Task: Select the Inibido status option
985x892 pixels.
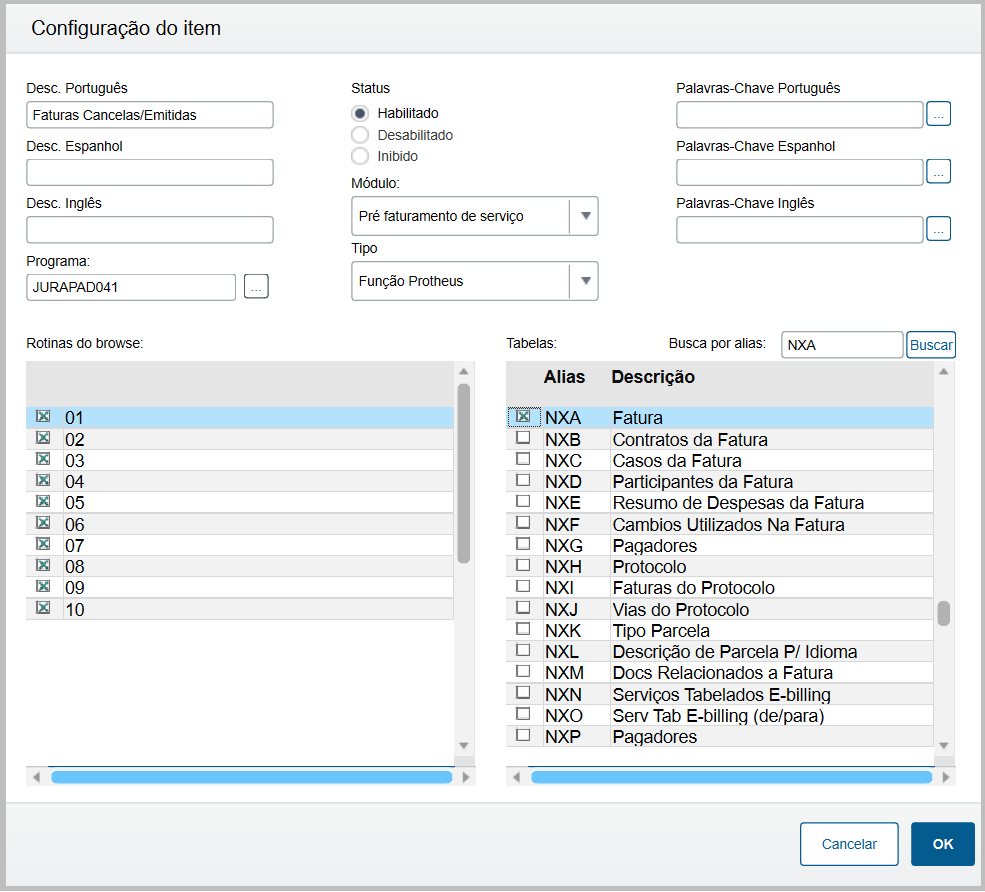Action: [360, 156]
